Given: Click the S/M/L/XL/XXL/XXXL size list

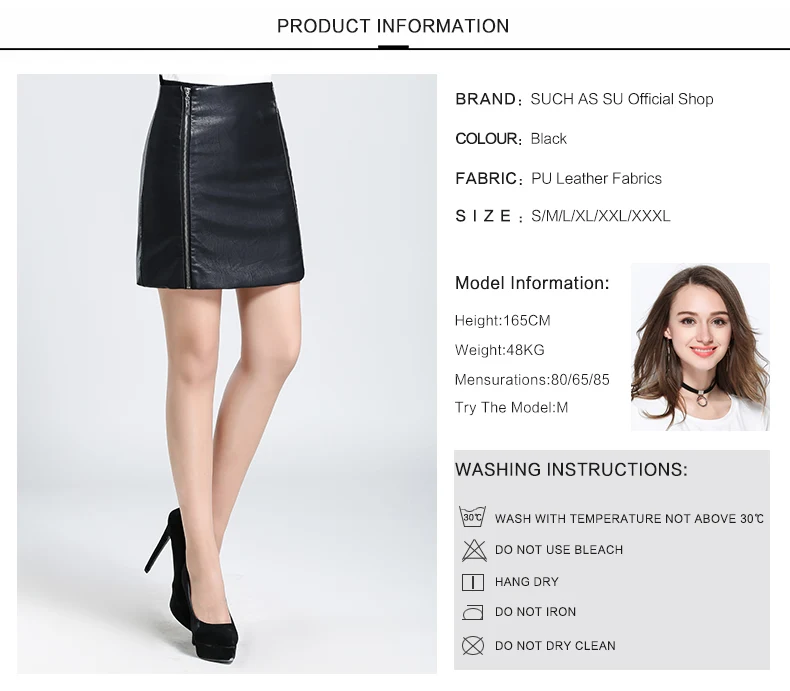Looking at the screenshot, I should (x=601, y=216).
